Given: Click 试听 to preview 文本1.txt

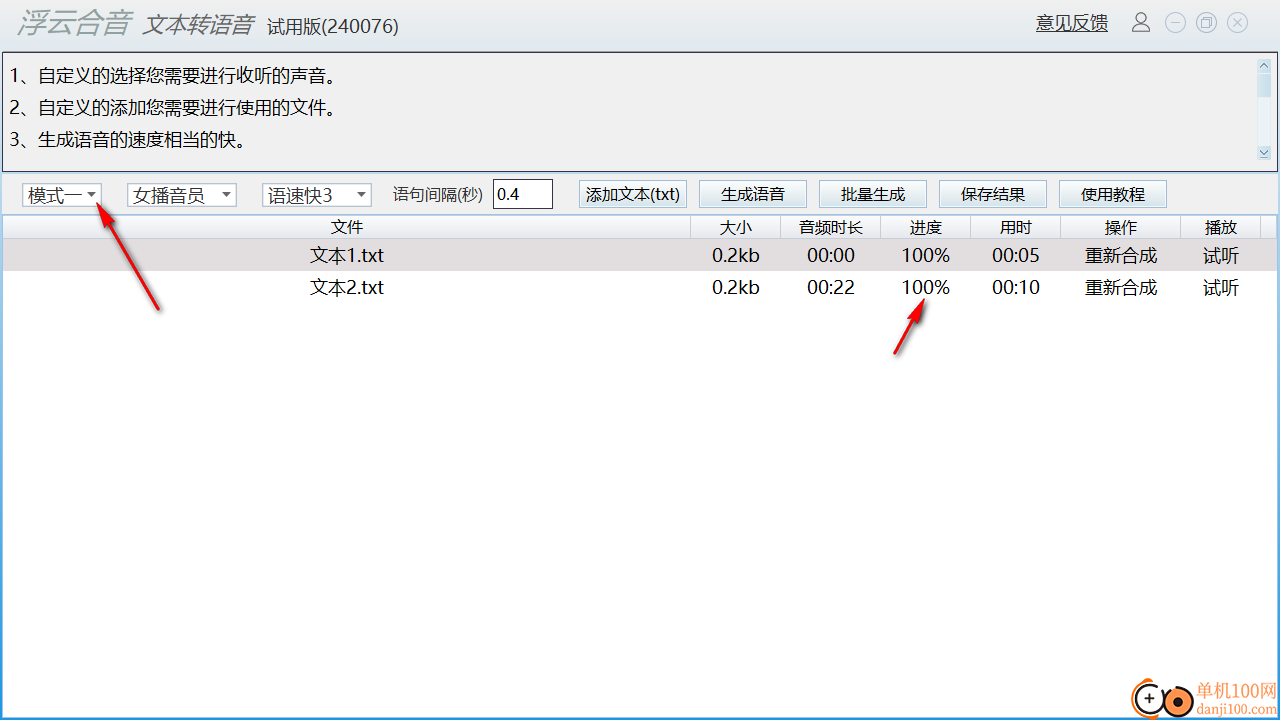Looking at the screenshot, I should (1221, 256).
